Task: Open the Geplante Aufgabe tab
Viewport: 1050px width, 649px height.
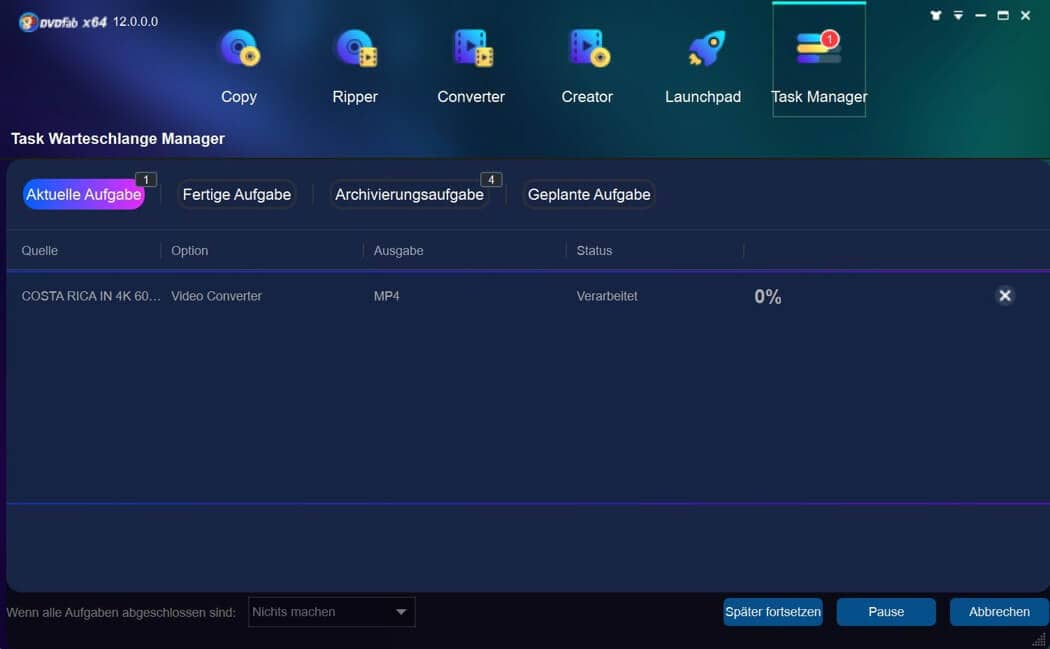Action: click(589, 195)
